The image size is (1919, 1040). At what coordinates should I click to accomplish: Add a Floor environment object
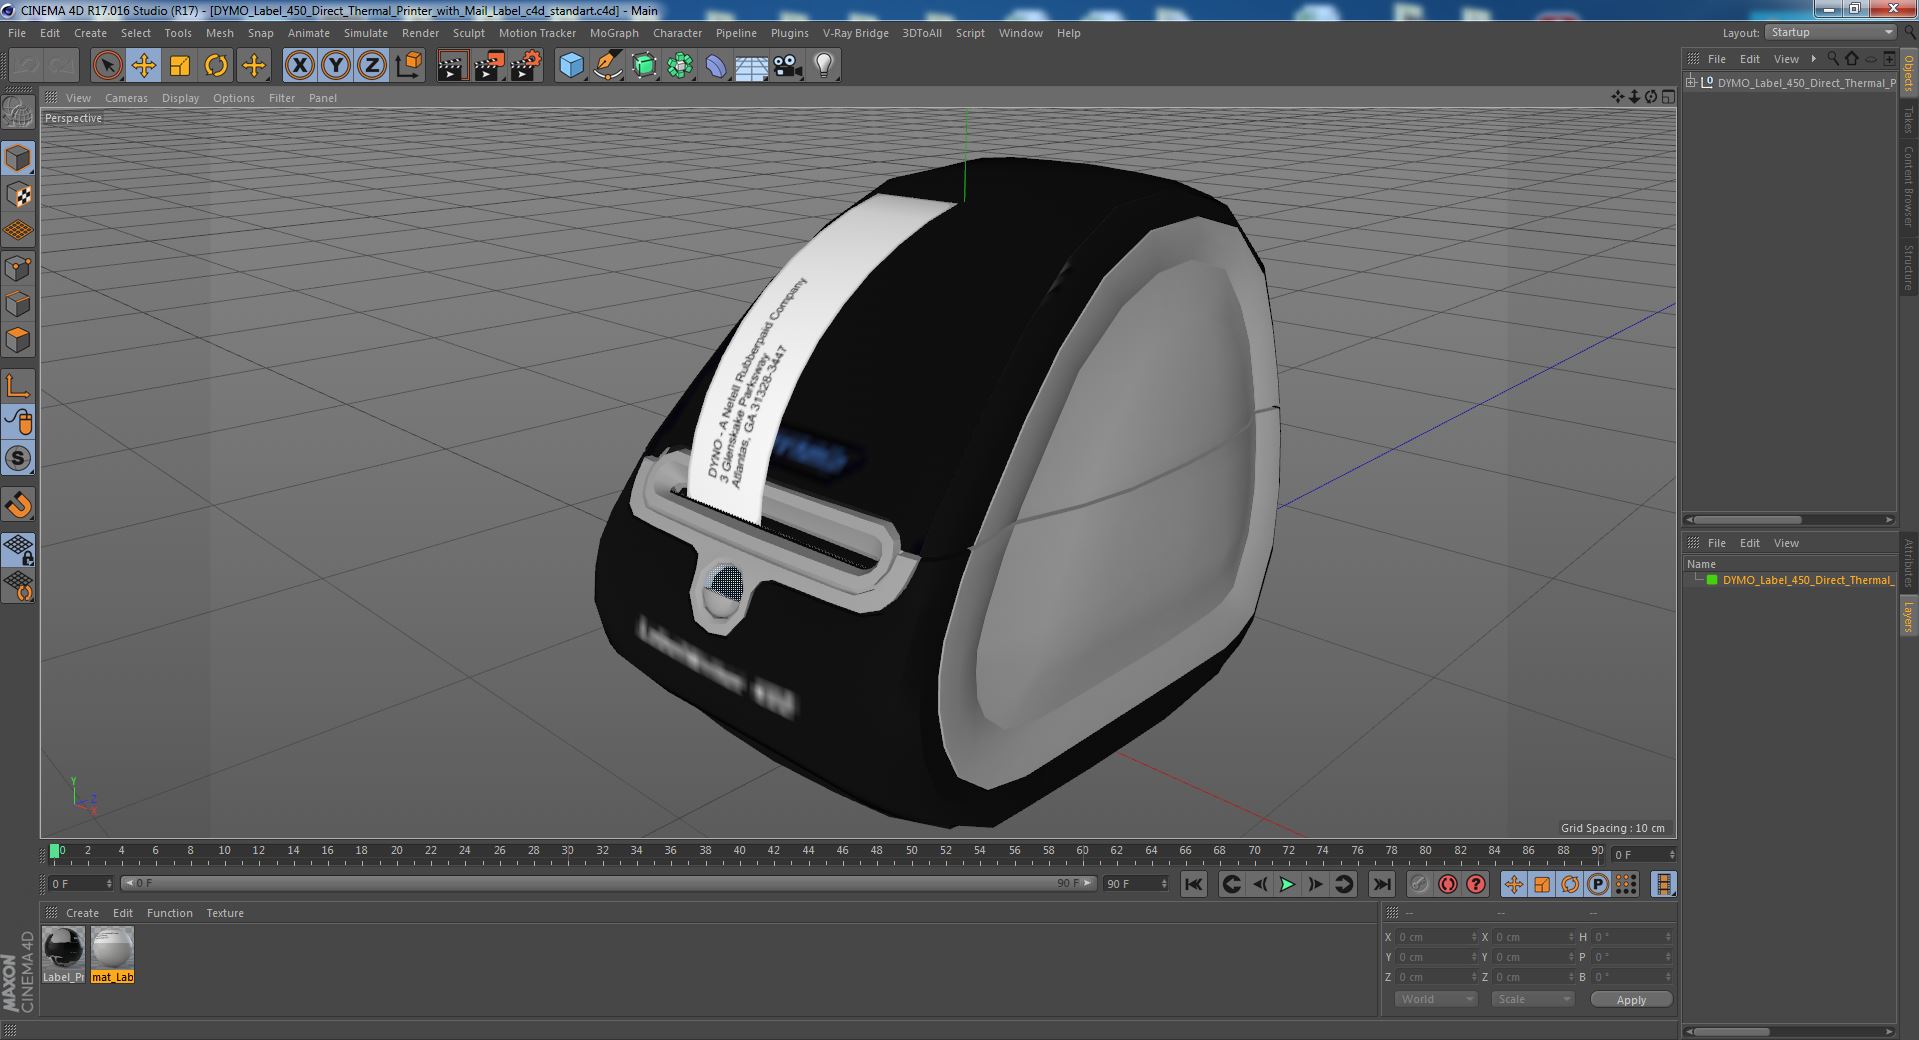click(x=752, y=66)
